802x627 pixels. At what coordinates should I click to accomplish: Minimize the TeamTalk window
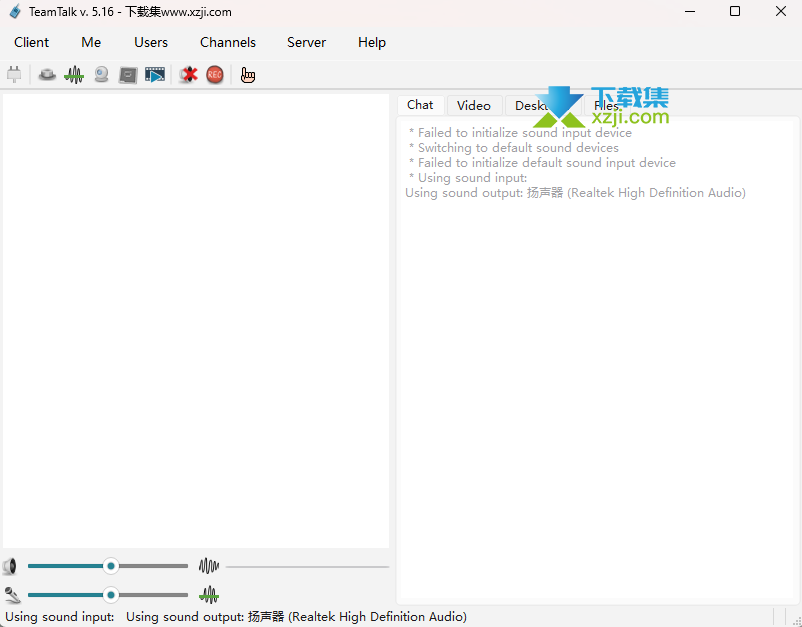[x=689, y=11]
